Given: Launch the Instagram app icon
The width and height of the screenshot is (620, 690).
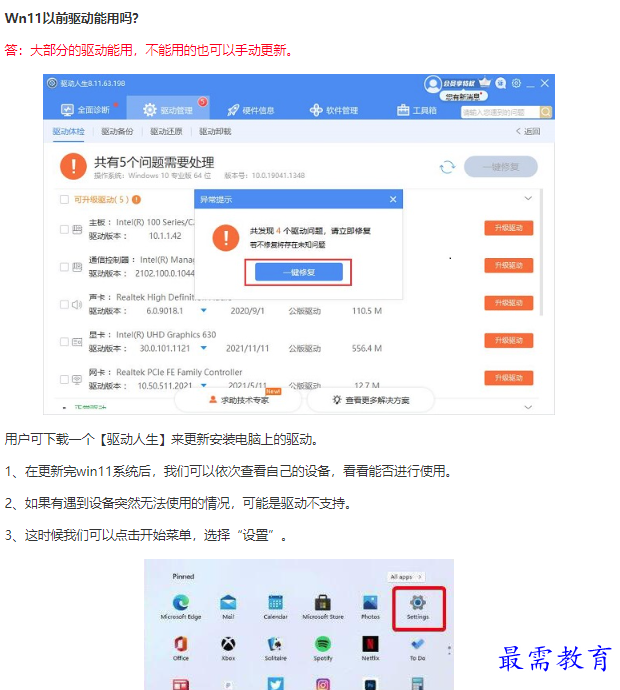Looking at the screenshot, I should click(323, 683).
